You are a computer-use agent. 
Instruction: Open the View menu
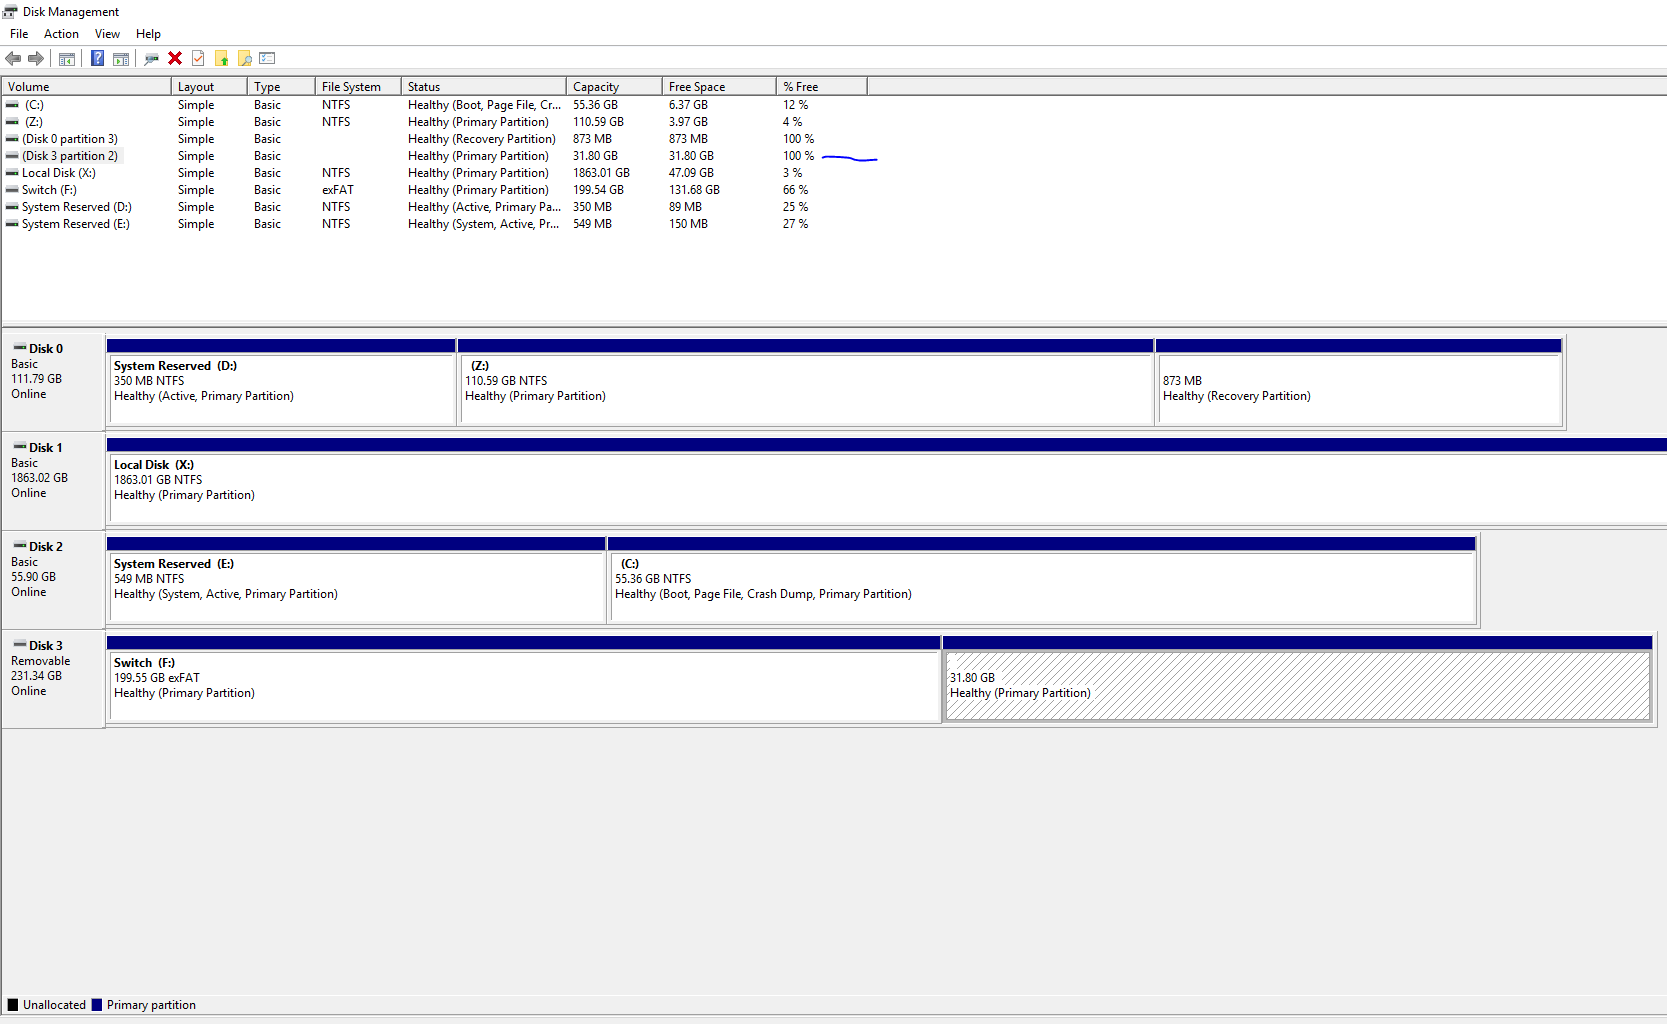tap(107, 34)
